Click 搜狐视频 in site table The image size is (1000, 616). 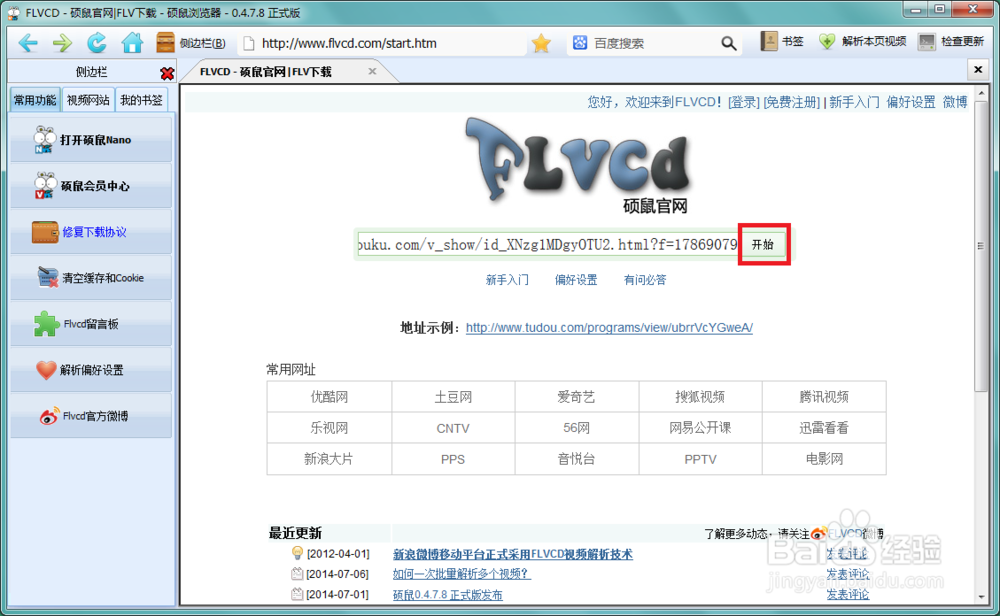700,397
